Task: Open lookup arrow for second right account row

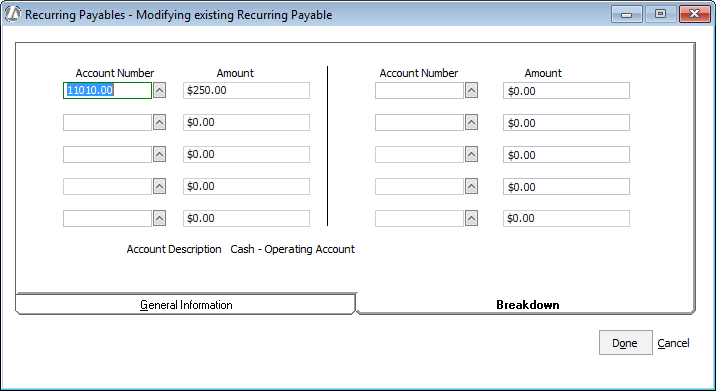Action: click(472, 122)
